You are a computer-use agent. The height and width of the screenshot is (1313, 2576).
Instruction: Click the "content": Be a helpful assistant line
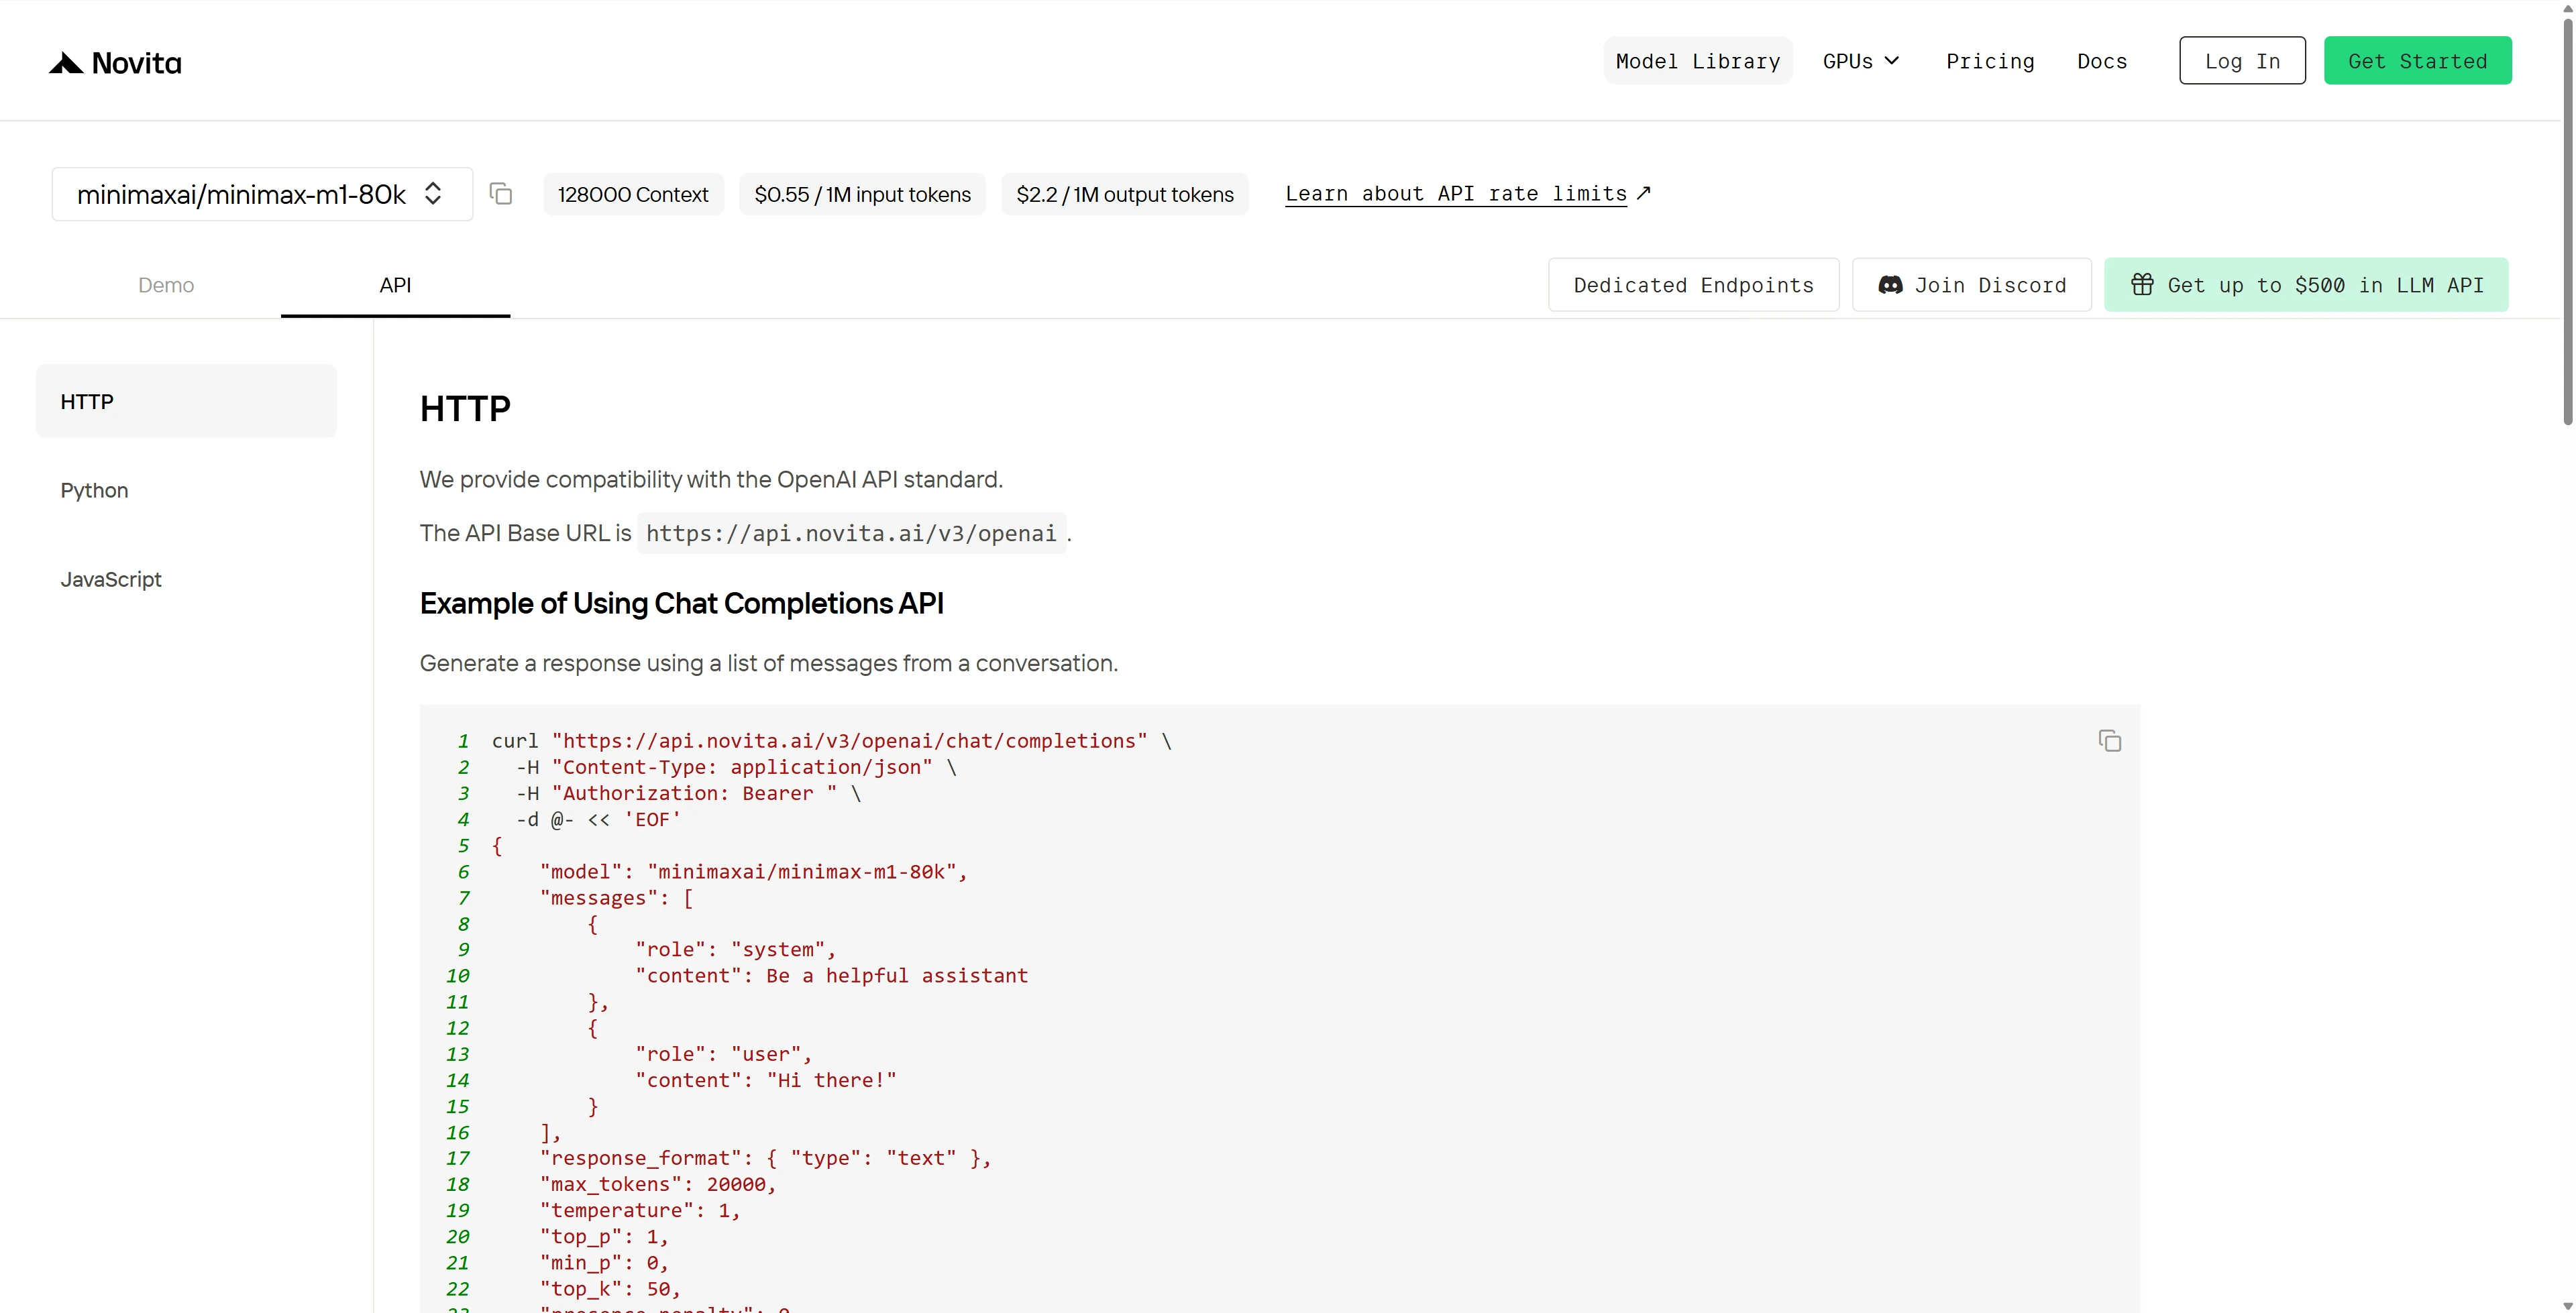[832, 975]
